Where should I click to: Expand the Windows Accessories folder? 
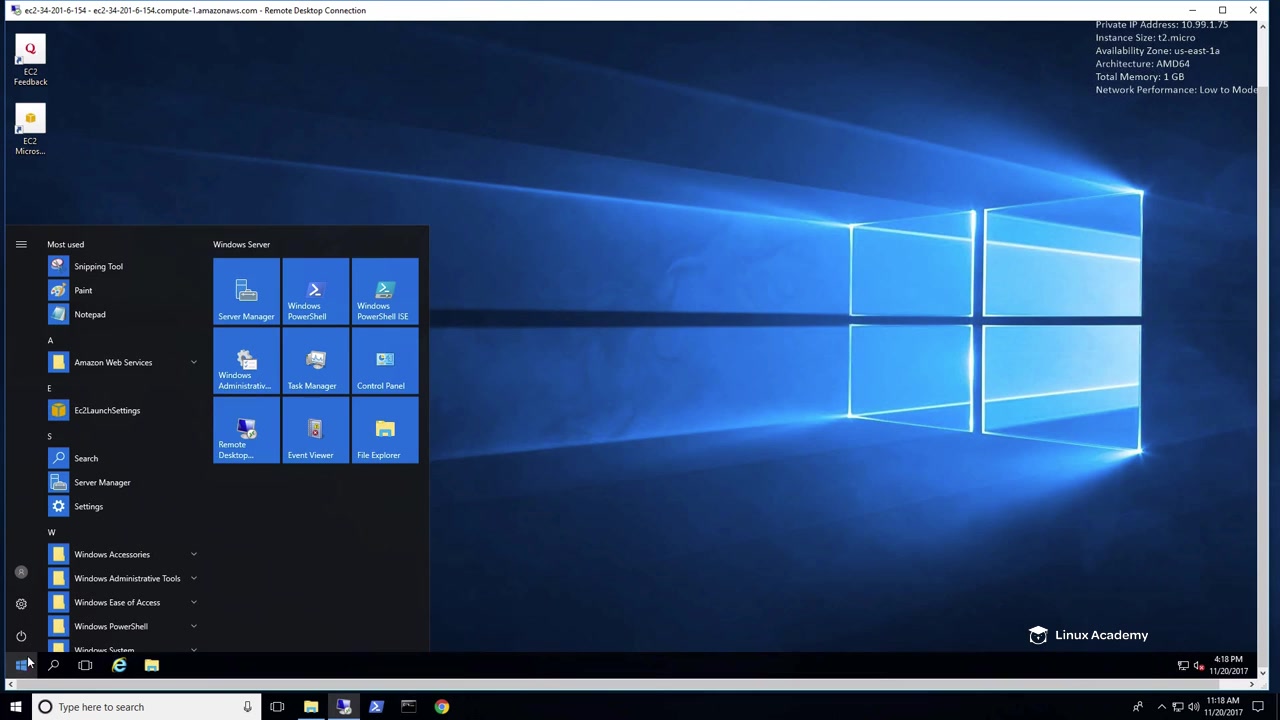pos(112,554)
